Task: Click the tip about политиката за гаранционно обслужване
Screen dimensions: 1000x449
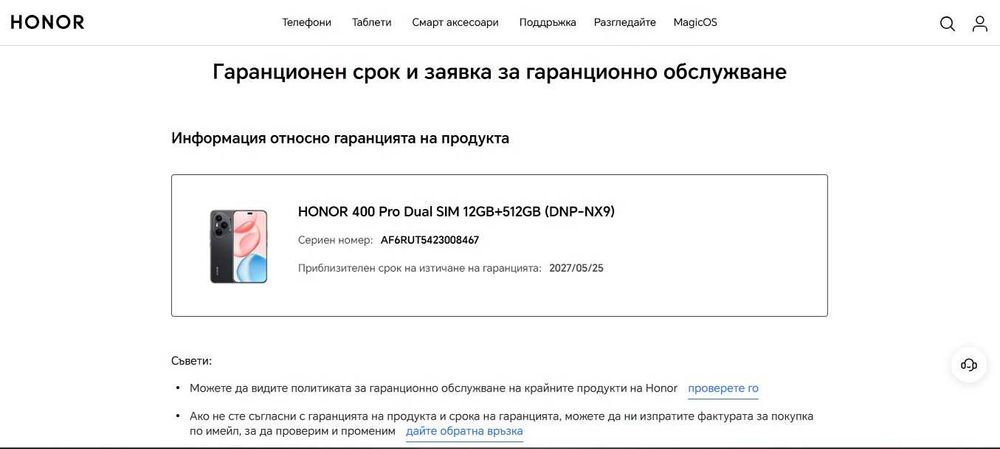Action: 434,388
